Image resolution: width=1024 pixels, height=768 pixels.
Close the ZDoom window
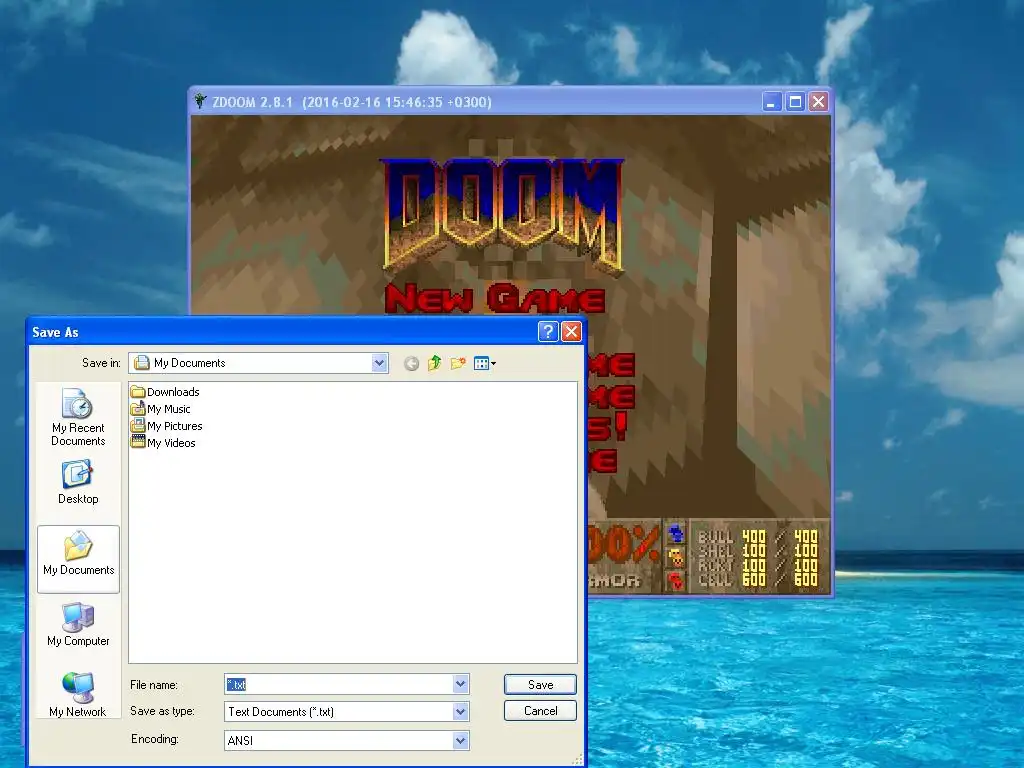[x=818, y=102]
